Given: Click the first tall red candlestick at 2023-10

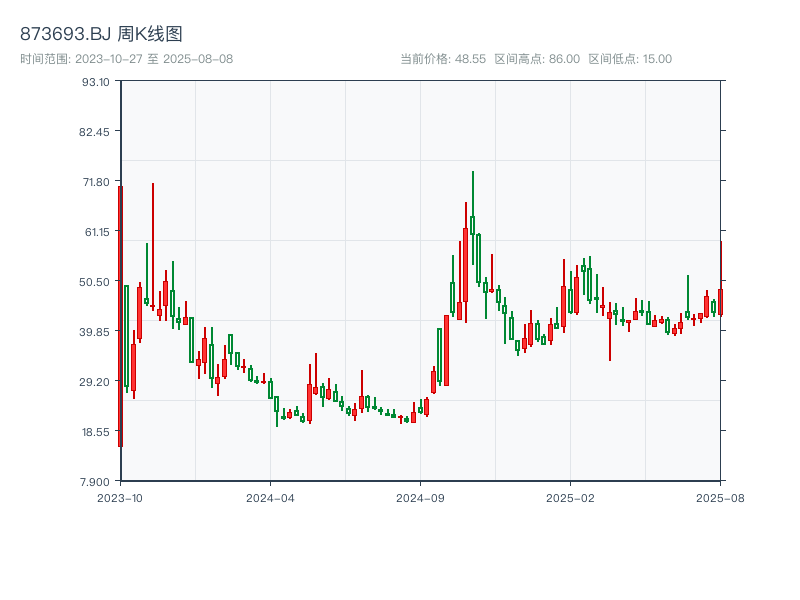Looking at the screenshot, I should tap(120, 316).
